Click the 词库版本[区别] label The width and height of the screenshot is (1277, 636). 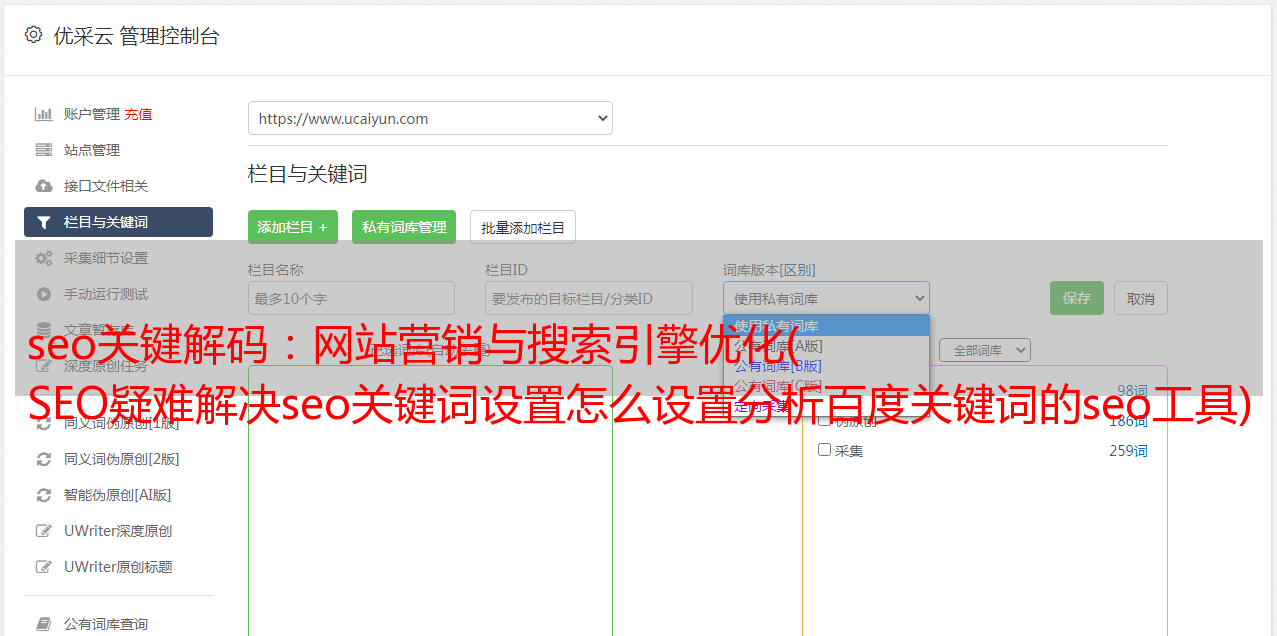769,270
